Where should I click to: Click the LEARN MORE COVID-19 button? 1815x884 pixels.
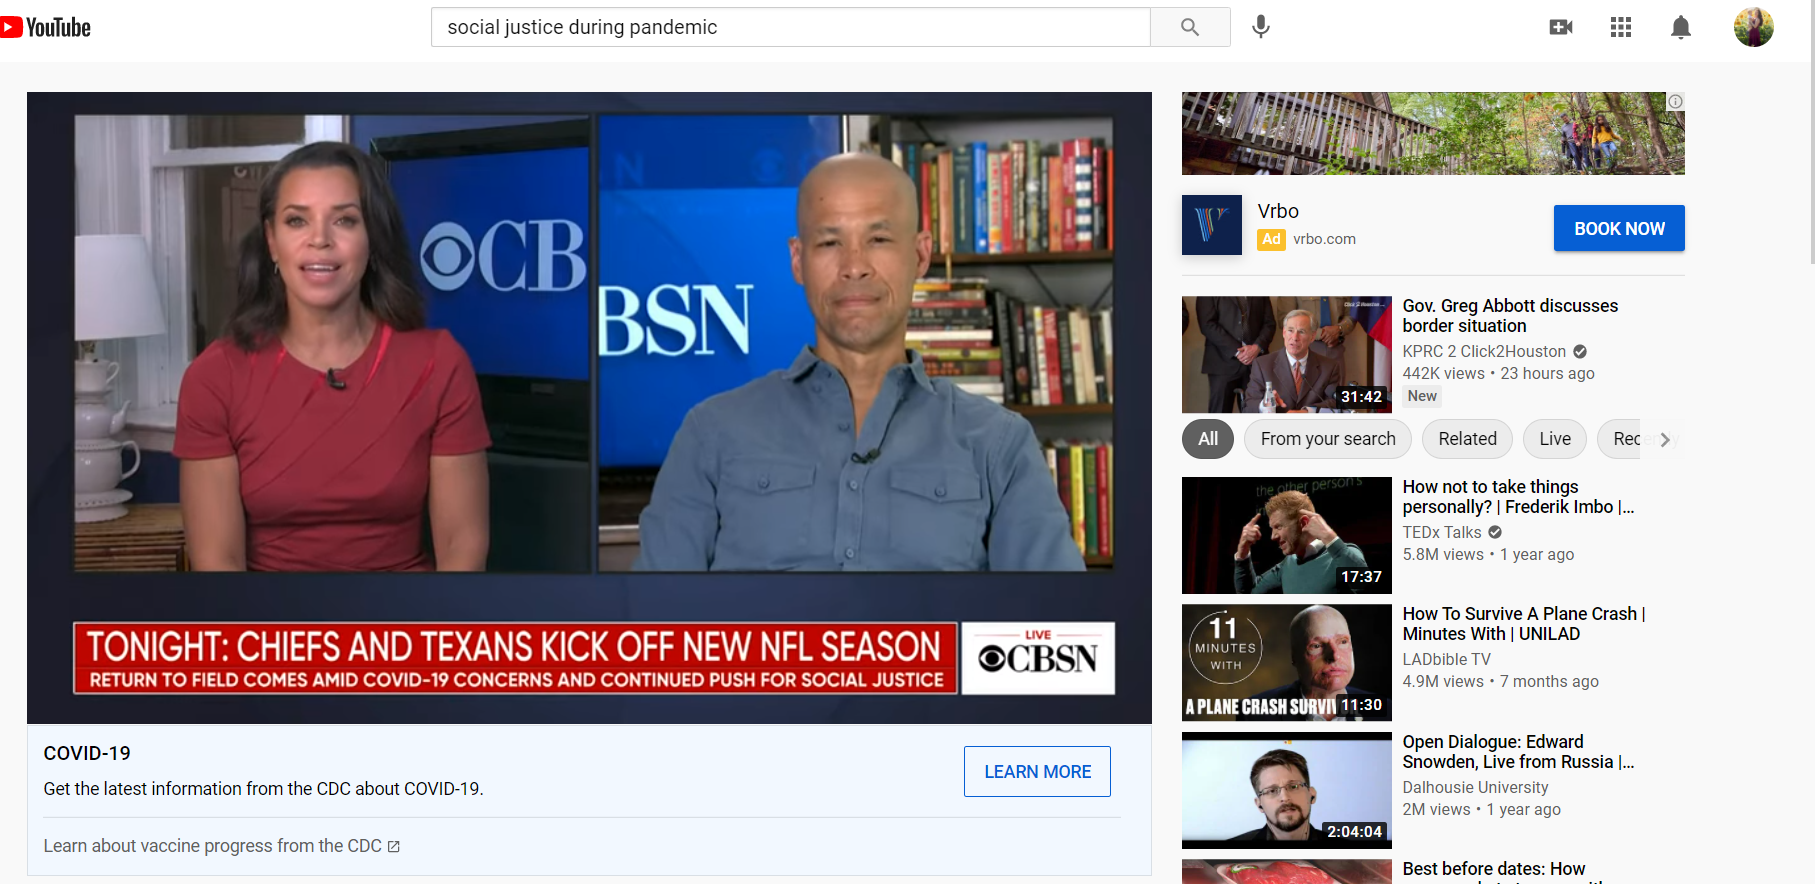pyautogui.click(x=1037, y=771)
